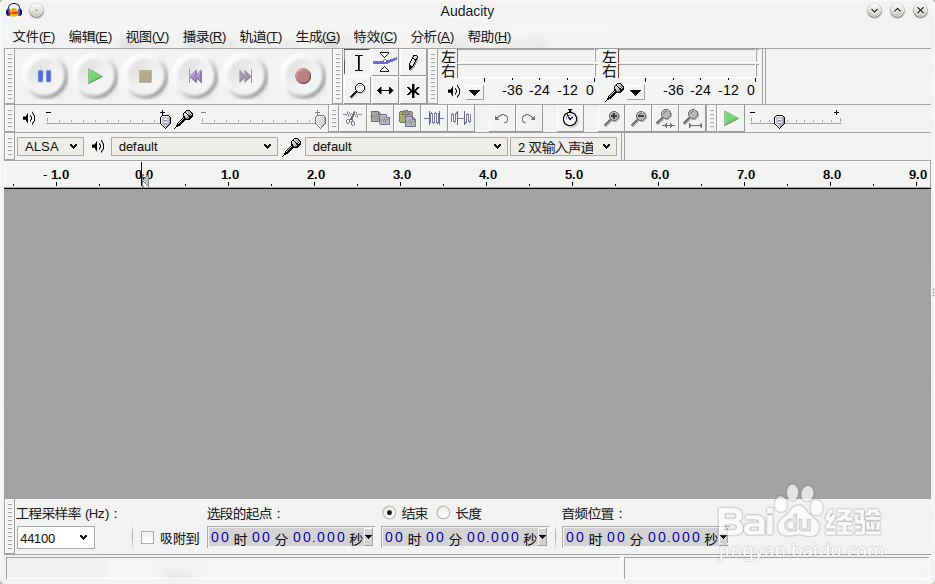Click the Trim audio icon
935x584 pixels.
[x=434, y=119]
